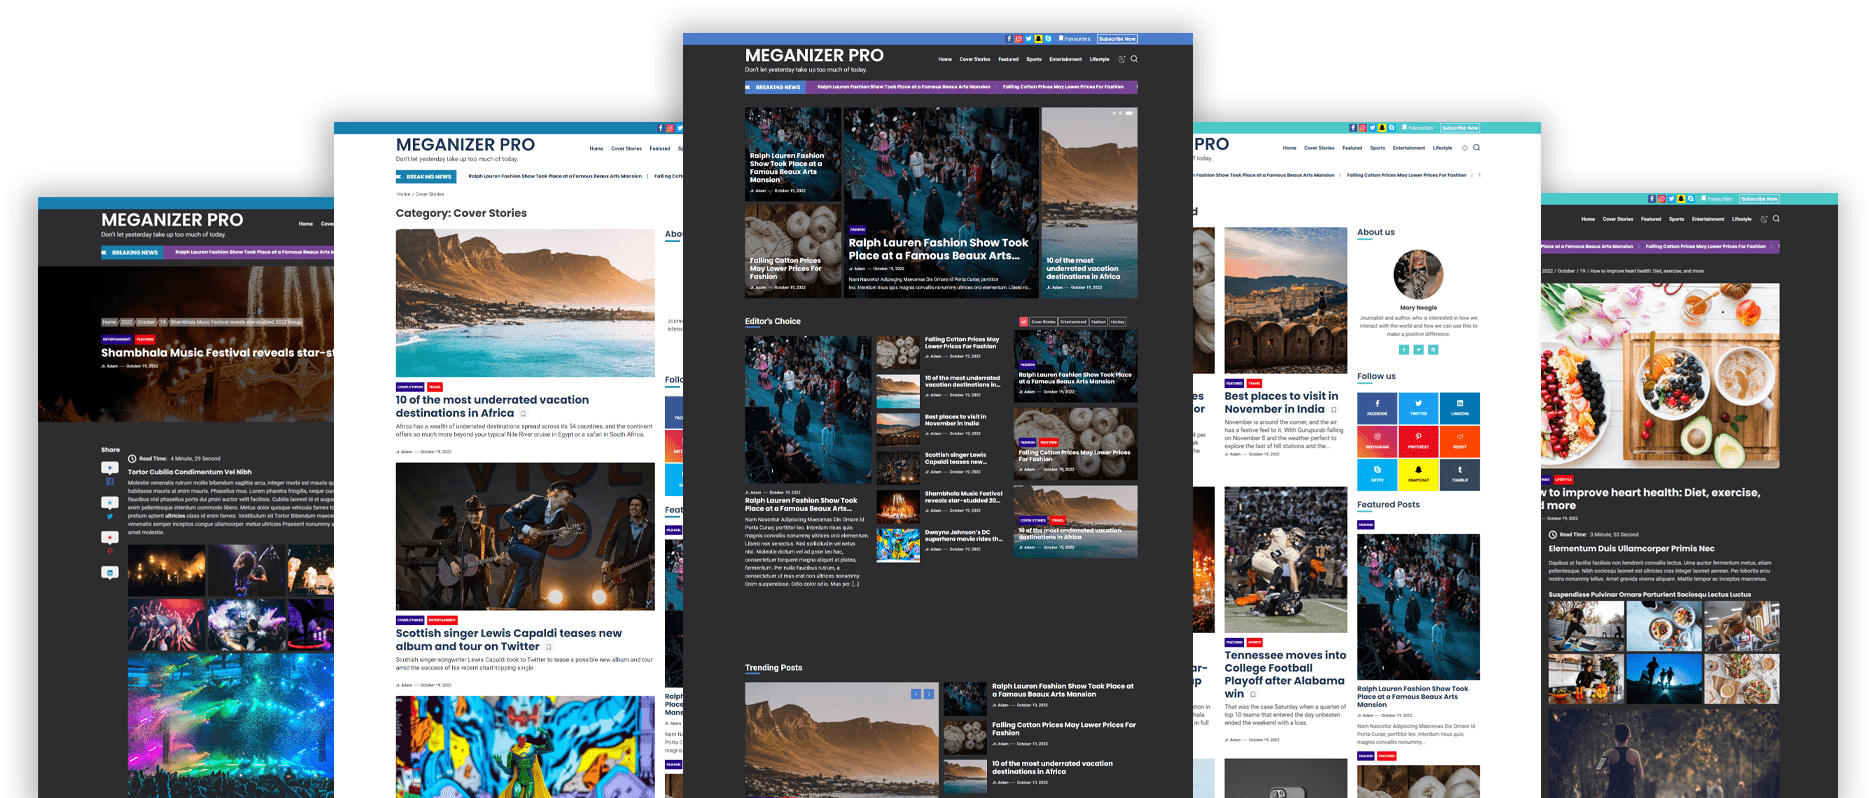
Task: Toggle dark mode moon icon in center homepage
Action: pyautogui.click(x=1122, y=59)
